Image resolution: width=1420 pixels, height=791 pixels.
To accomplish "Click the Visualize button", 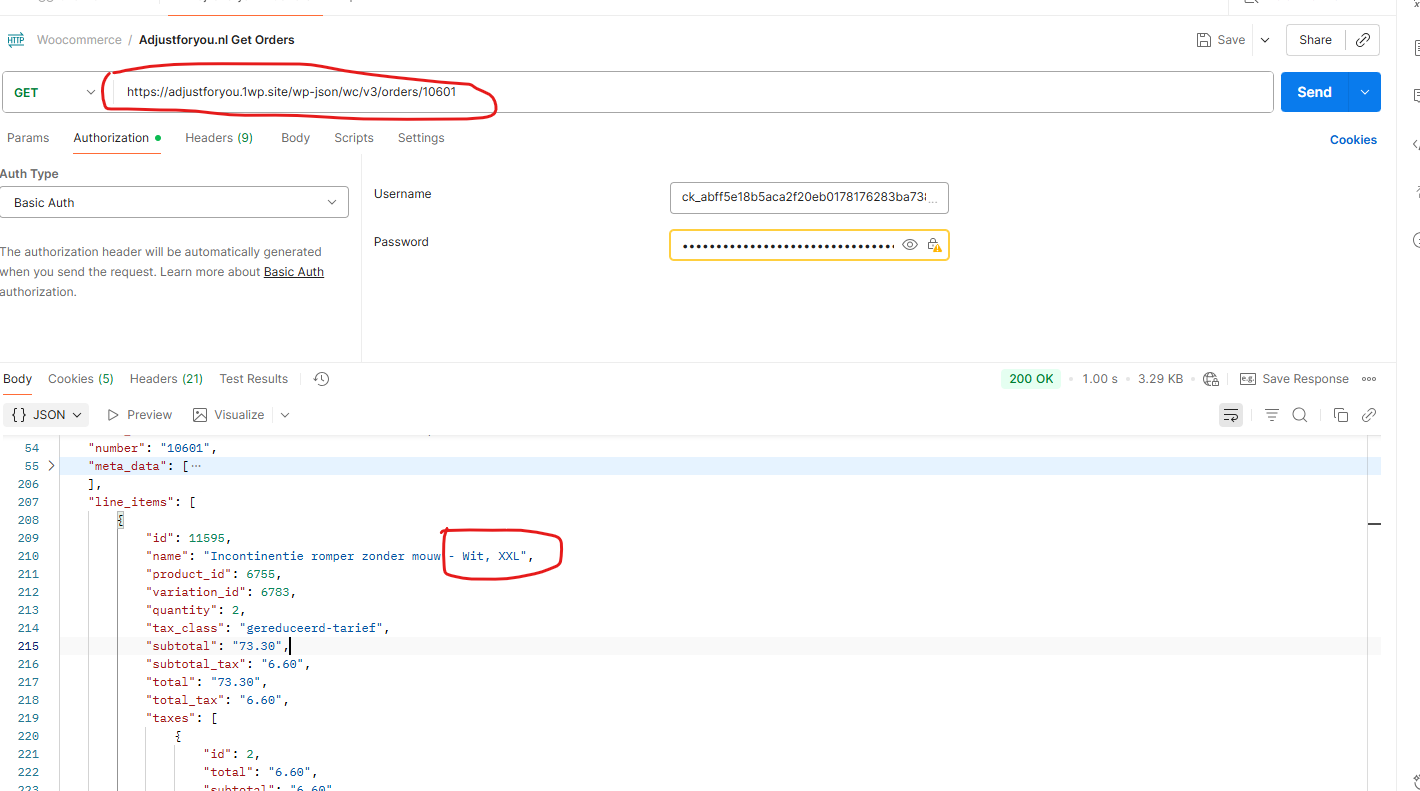I will pos(228,415).
